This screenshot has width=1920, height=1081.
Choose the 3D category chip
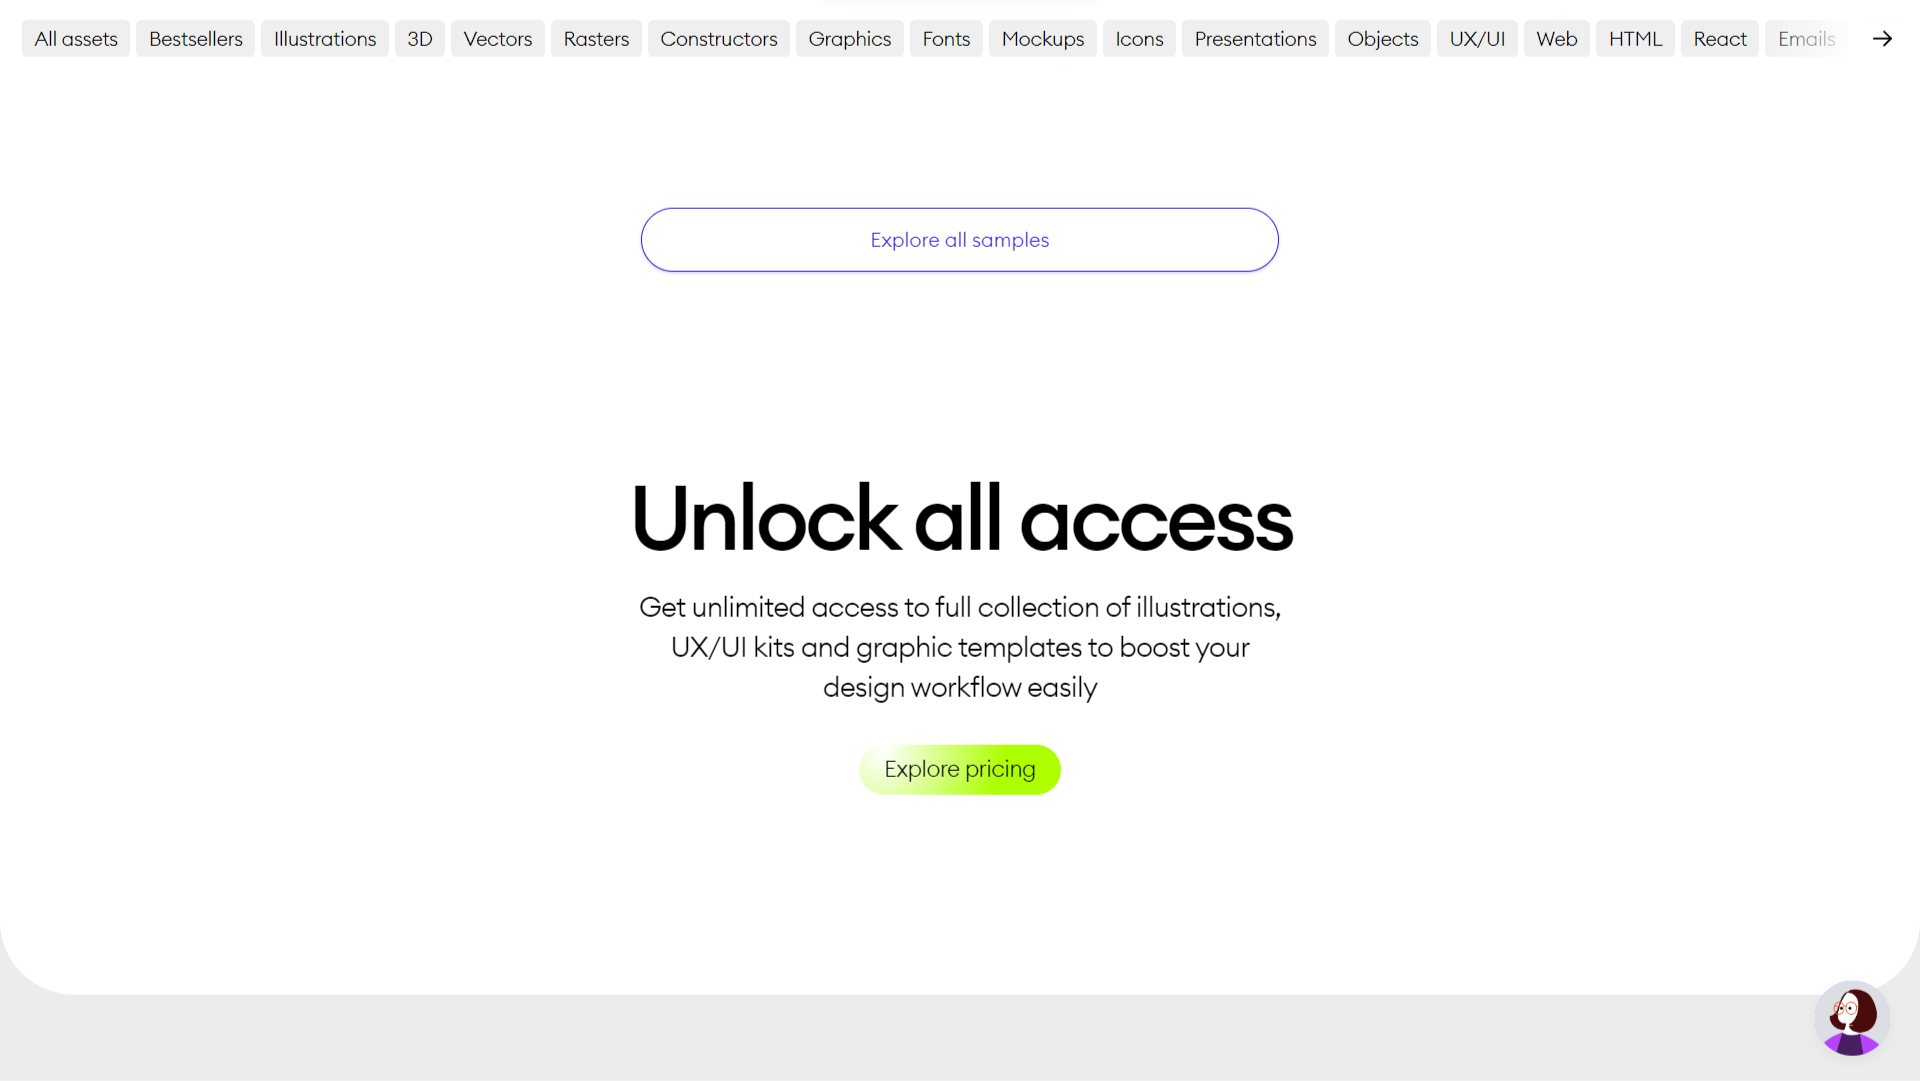click(x=420, y=39)
